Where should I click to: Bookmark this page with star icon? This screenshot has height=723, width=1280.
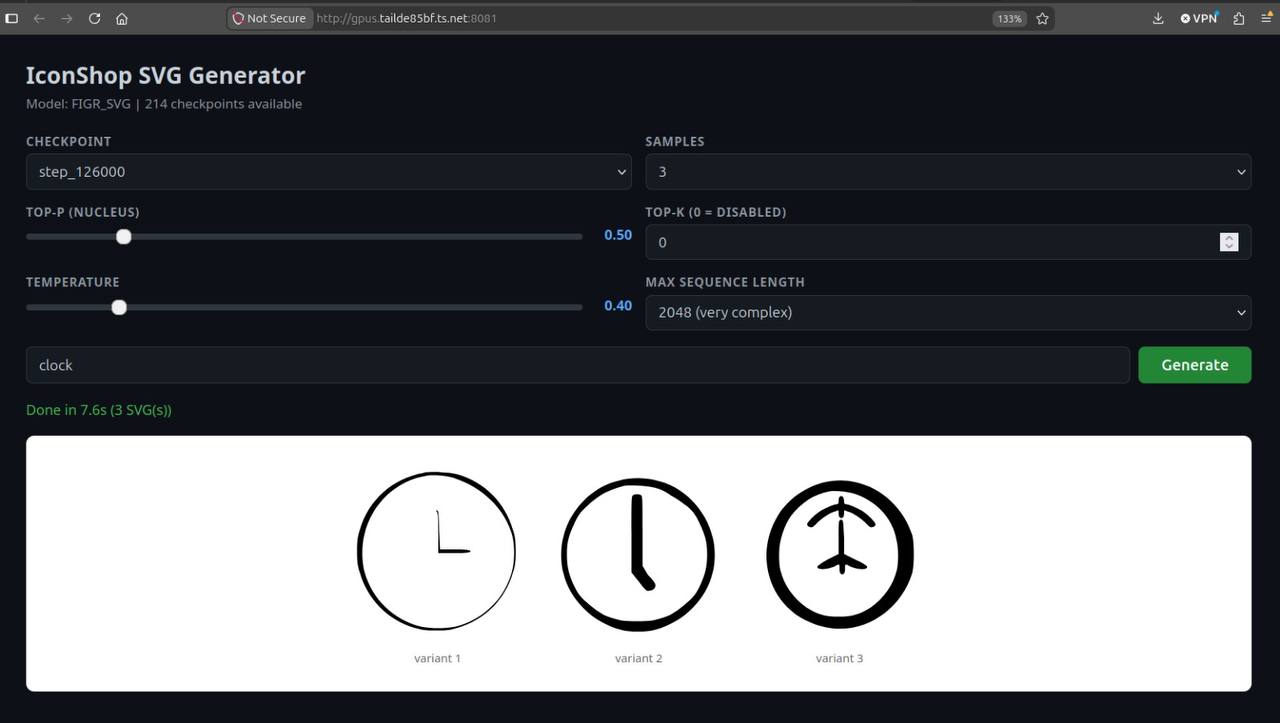(x=1043, y=18)
